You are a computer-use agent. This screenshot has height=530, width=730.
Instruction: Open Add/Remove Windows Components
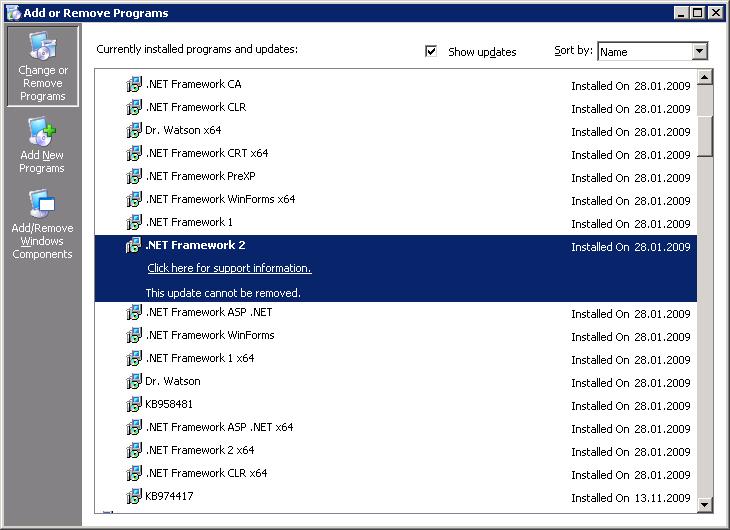click(x=42, y=224)
